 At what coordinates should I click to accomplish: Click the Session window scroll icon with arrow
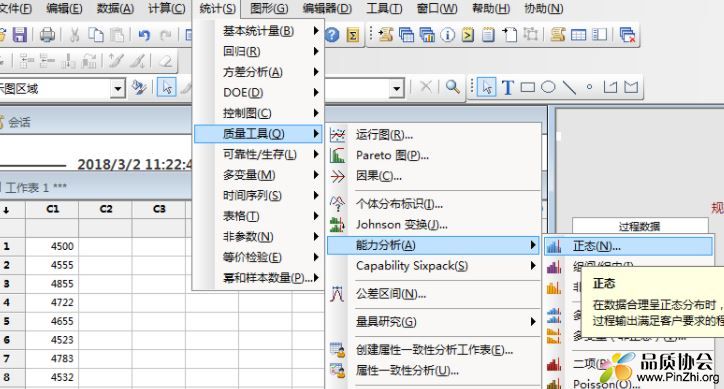[385, 35]
